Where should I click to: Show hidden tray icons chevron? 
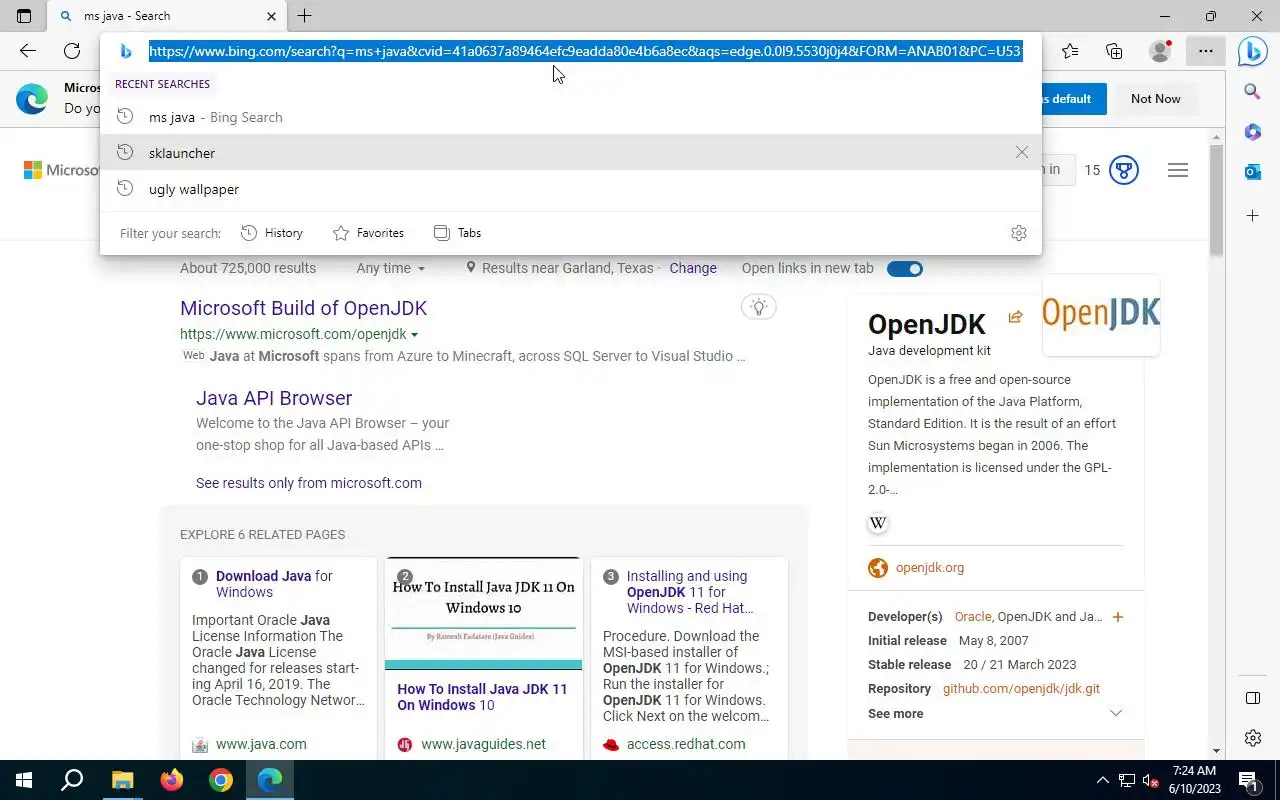click(x=1103, y=780)
